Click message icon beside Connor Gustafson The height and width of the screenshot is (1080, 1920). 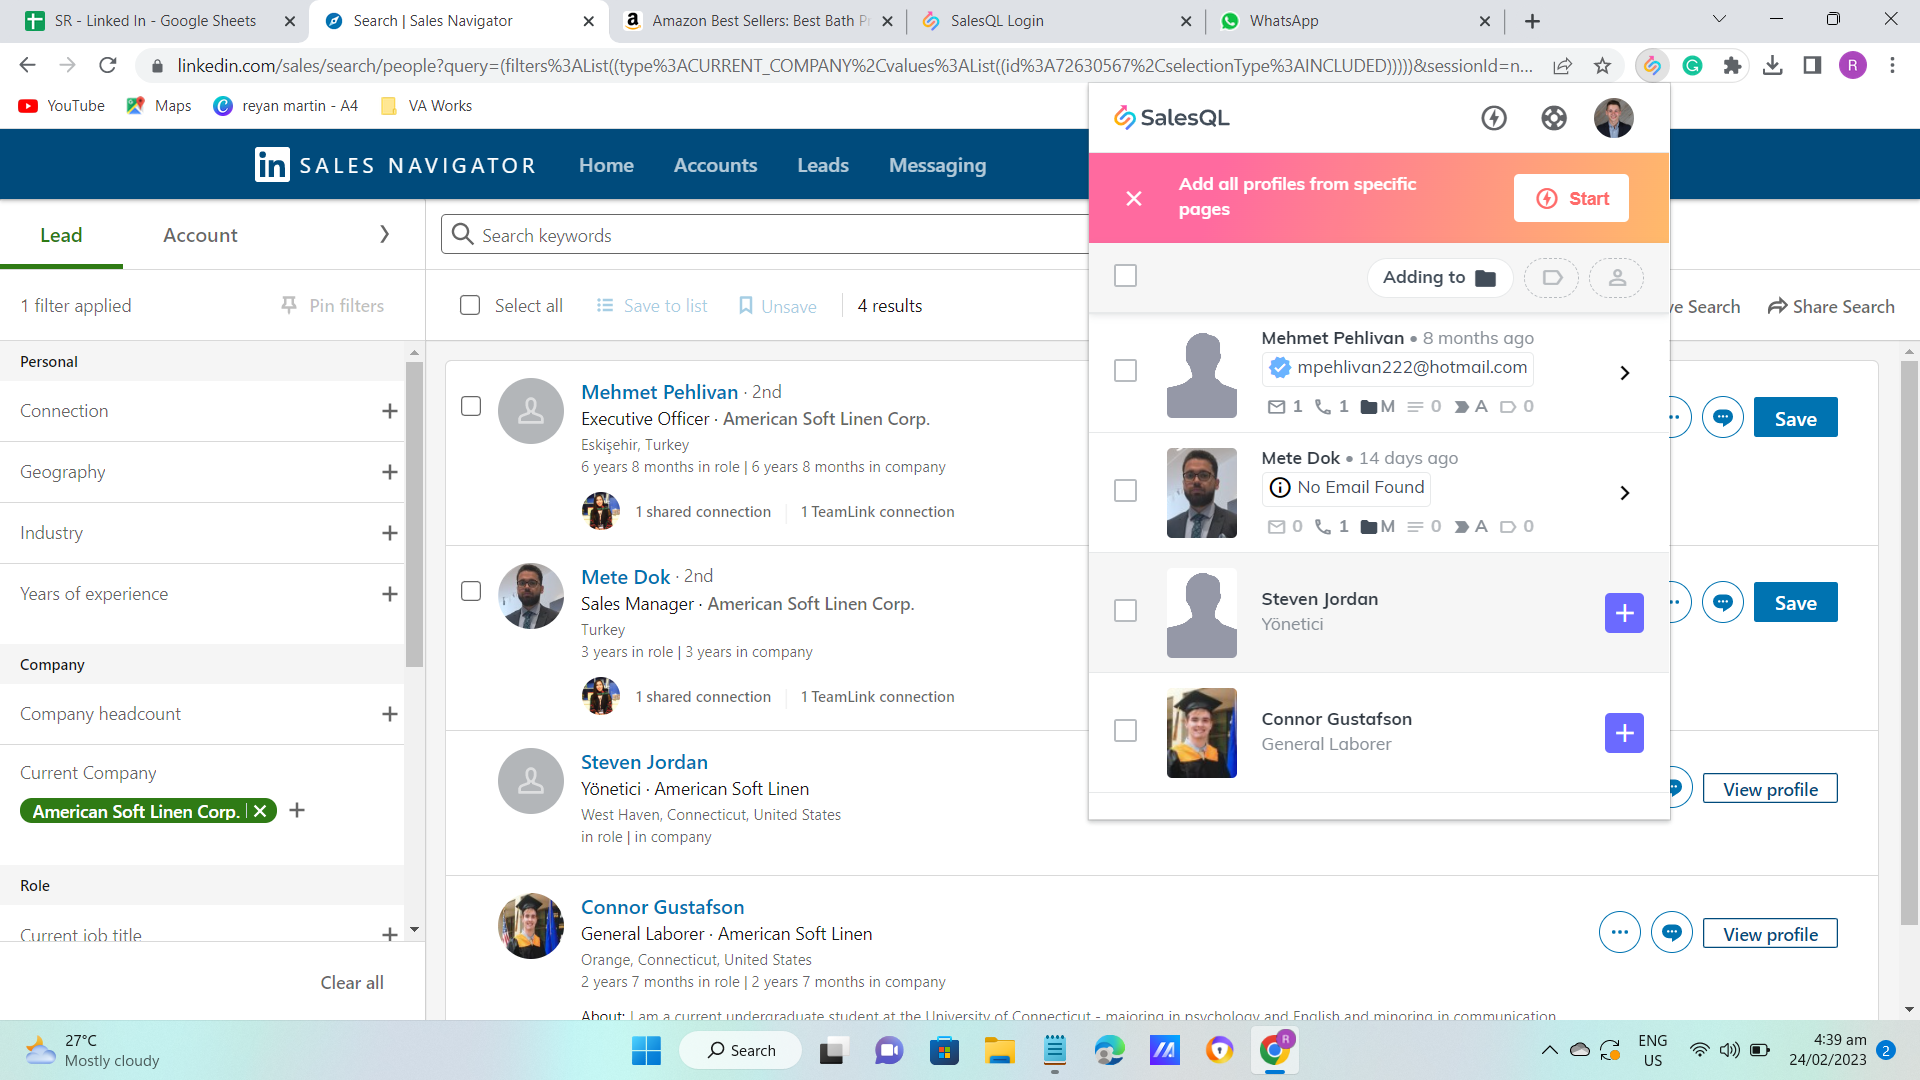tap(1671, 933)
